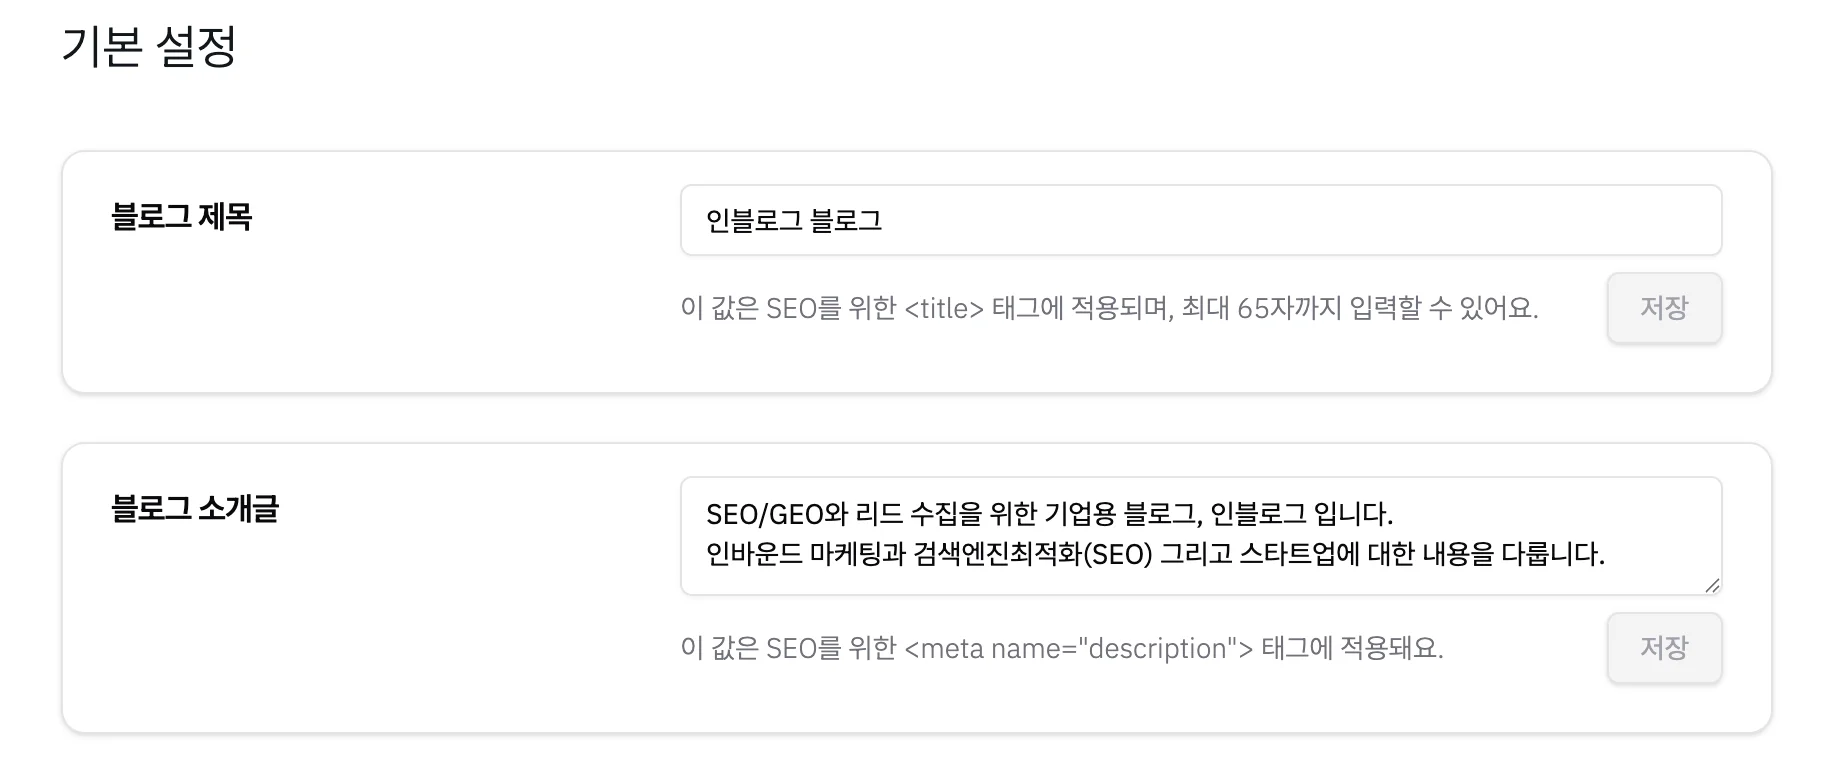Screen dimensions: 1828x766
Task: Click '기업용 블로그' in the description textarea
Action: 1119,514
